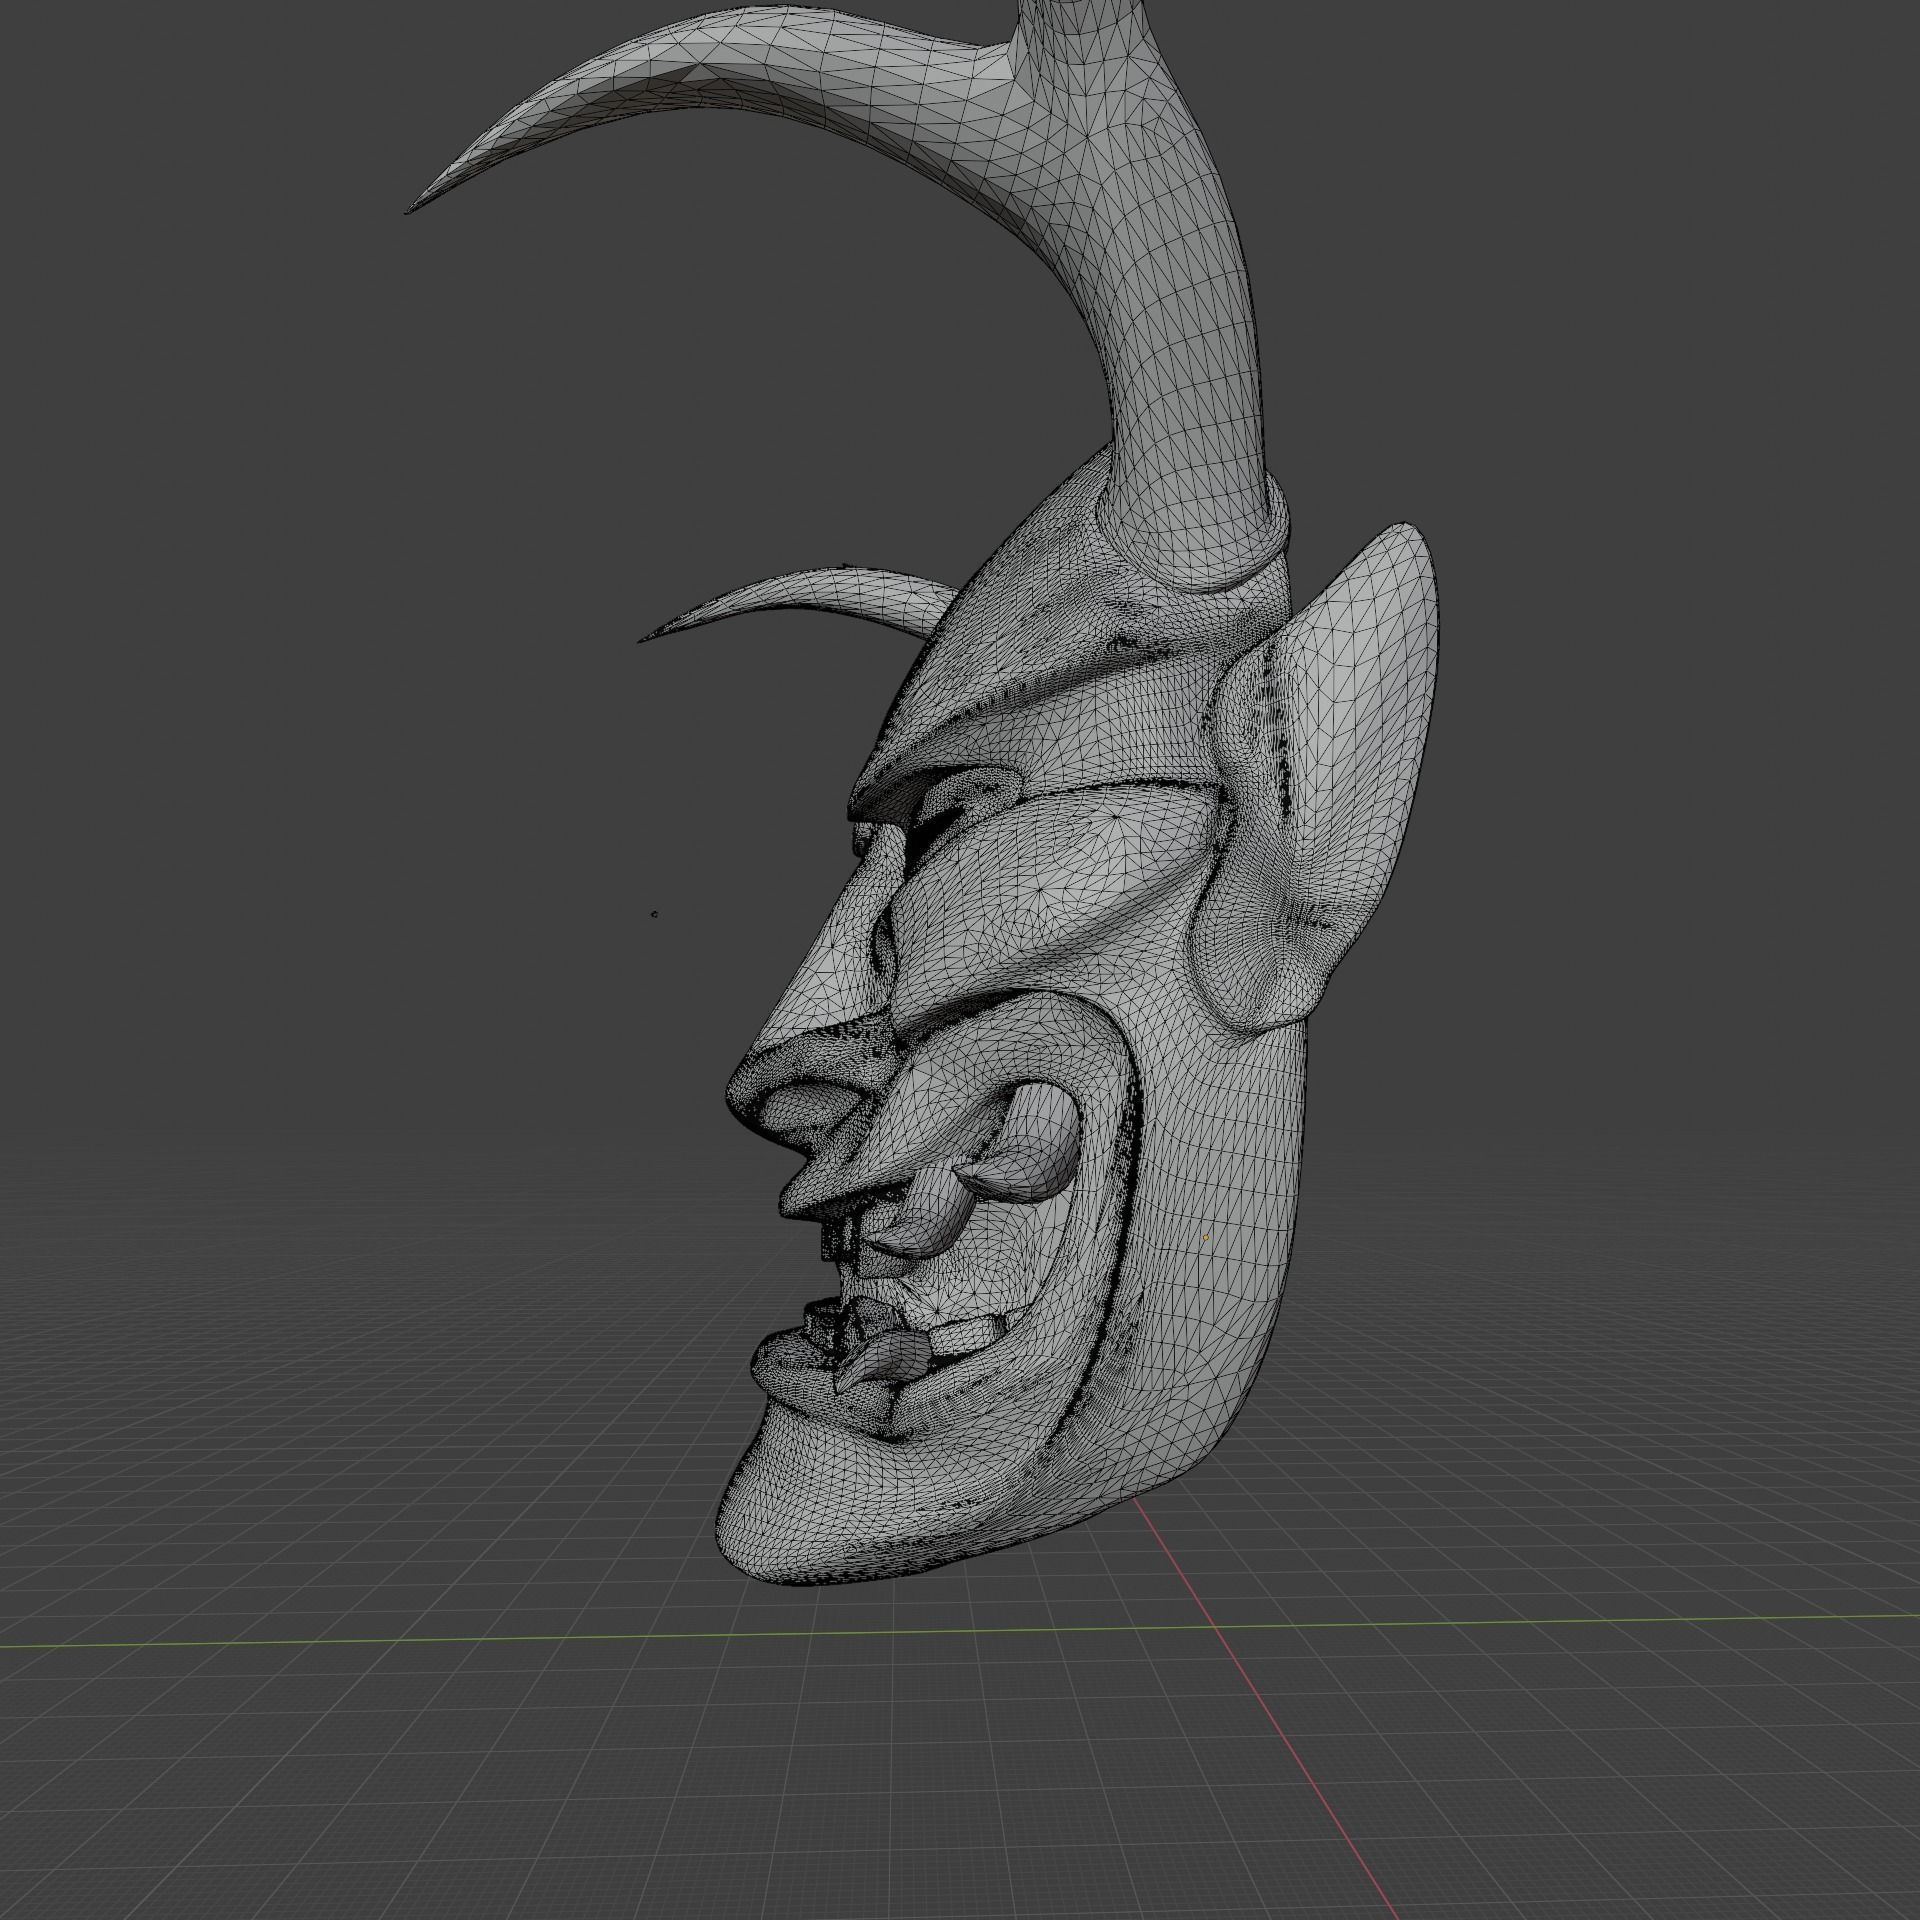Click the tip of the small front horn
The image size is (1920, 1920).
[x=644, y=638]
